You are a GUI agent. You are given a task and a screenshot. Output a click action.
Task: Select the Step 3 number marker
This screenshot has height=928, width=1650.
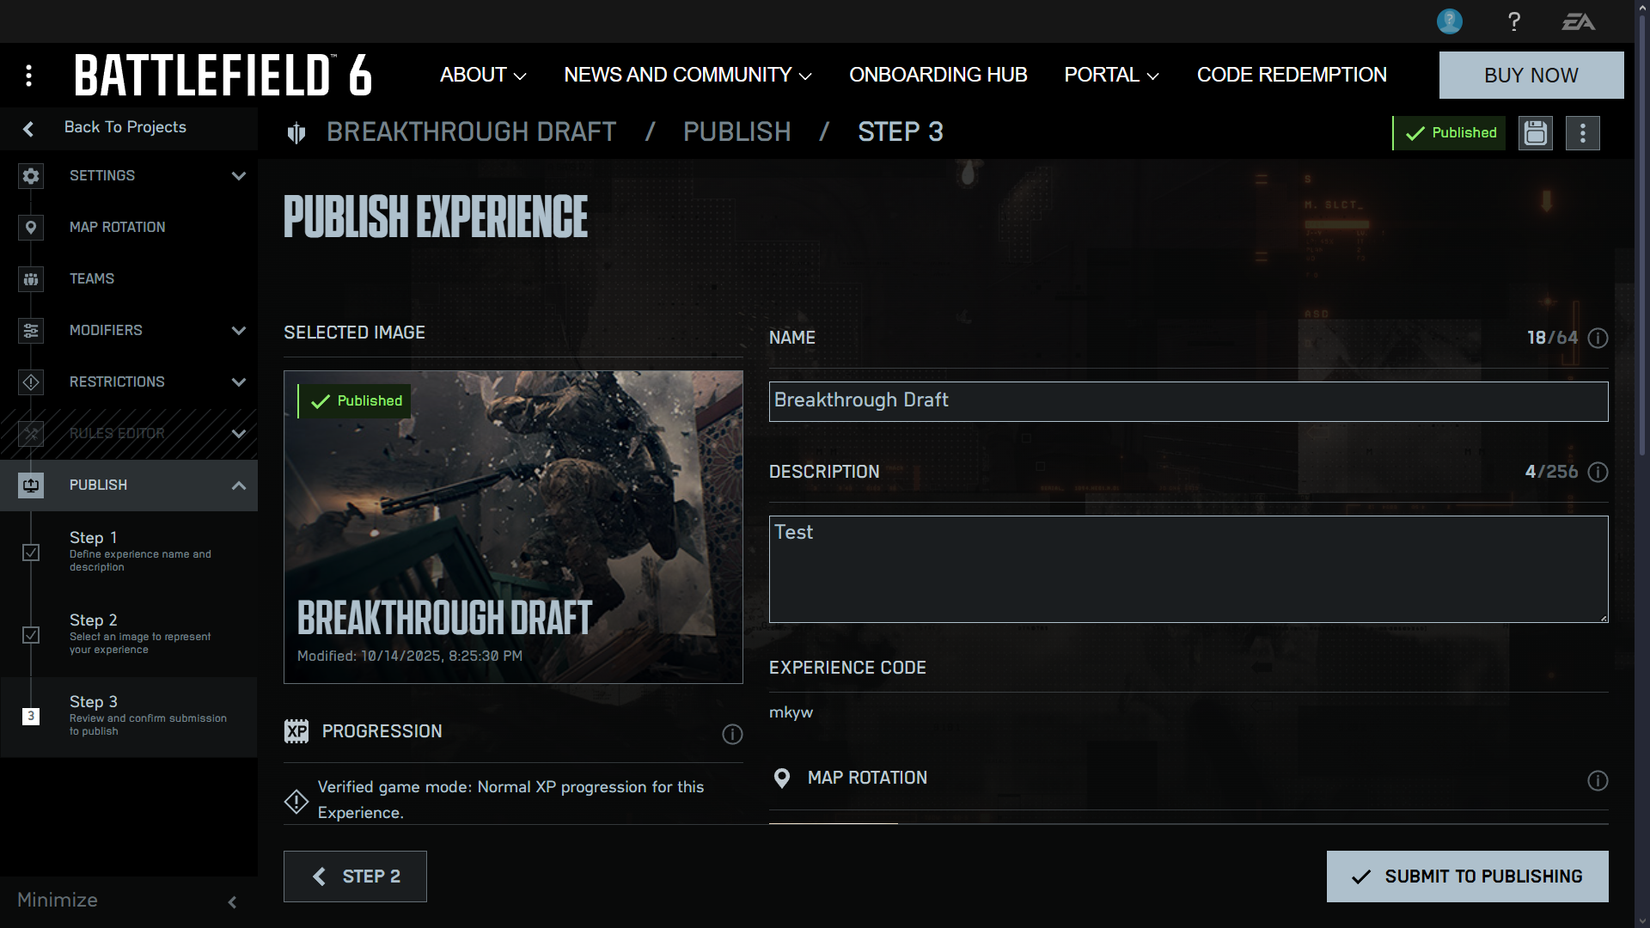[31, 716]
